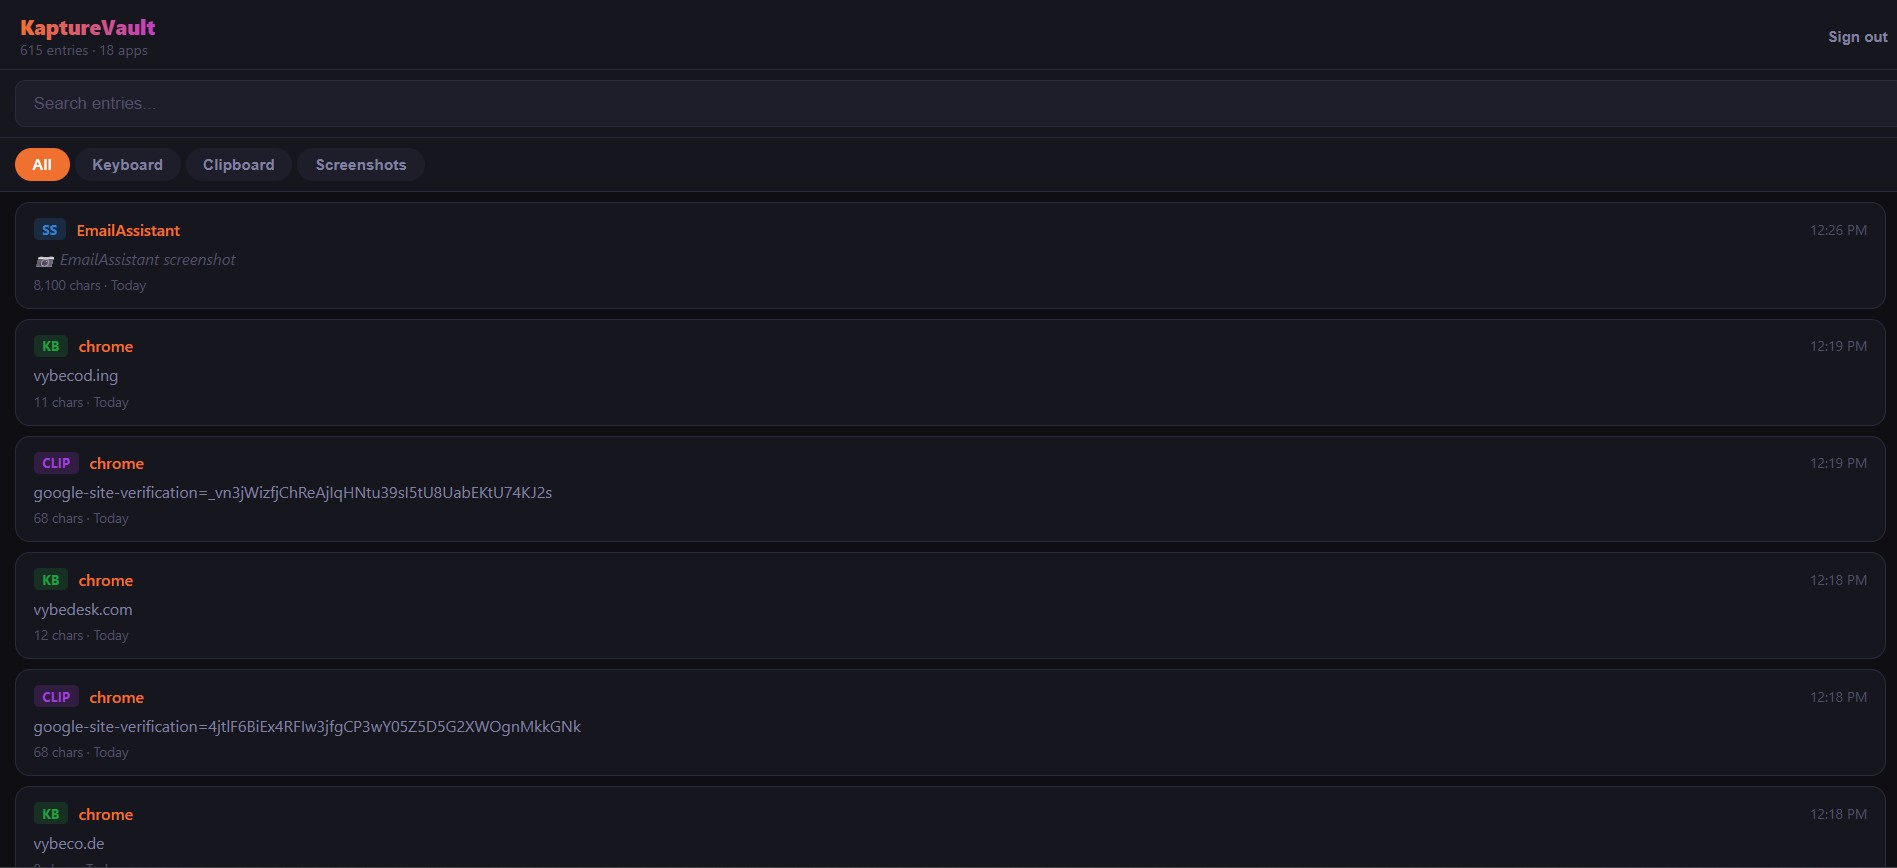The image size is (1897, 868).
Task: Click the KB badge on vybedesk.com entry
Action: [x=50, y=580]
